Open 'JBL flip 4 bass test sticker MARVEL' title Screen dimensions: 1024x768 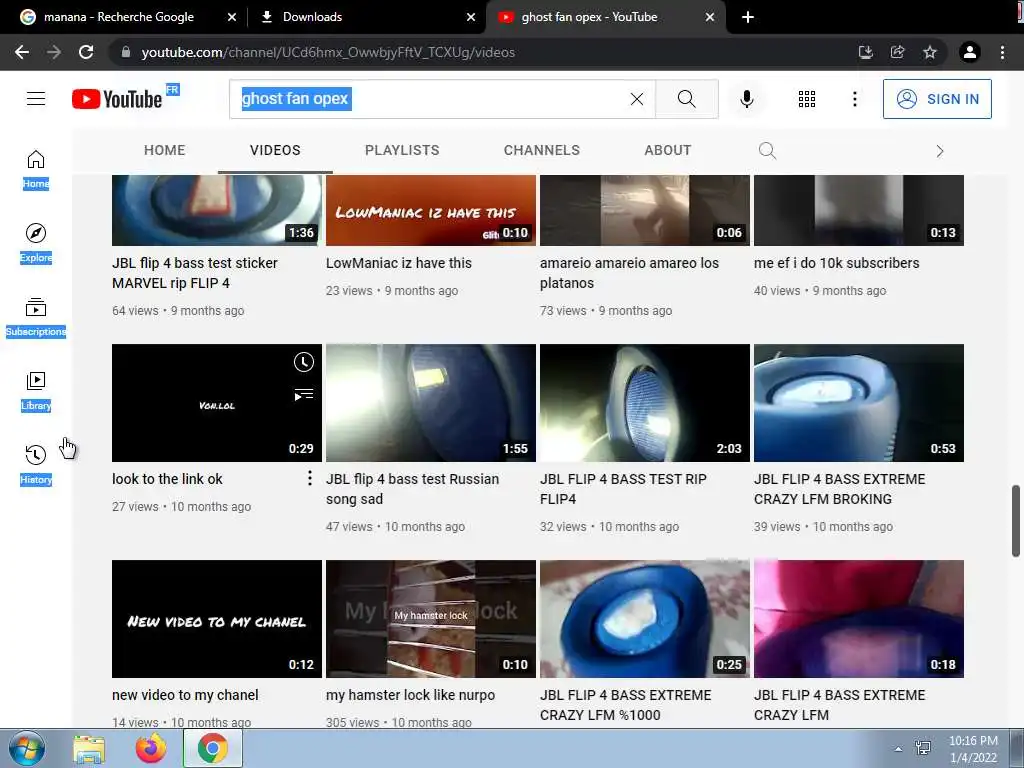click(195, 273)
